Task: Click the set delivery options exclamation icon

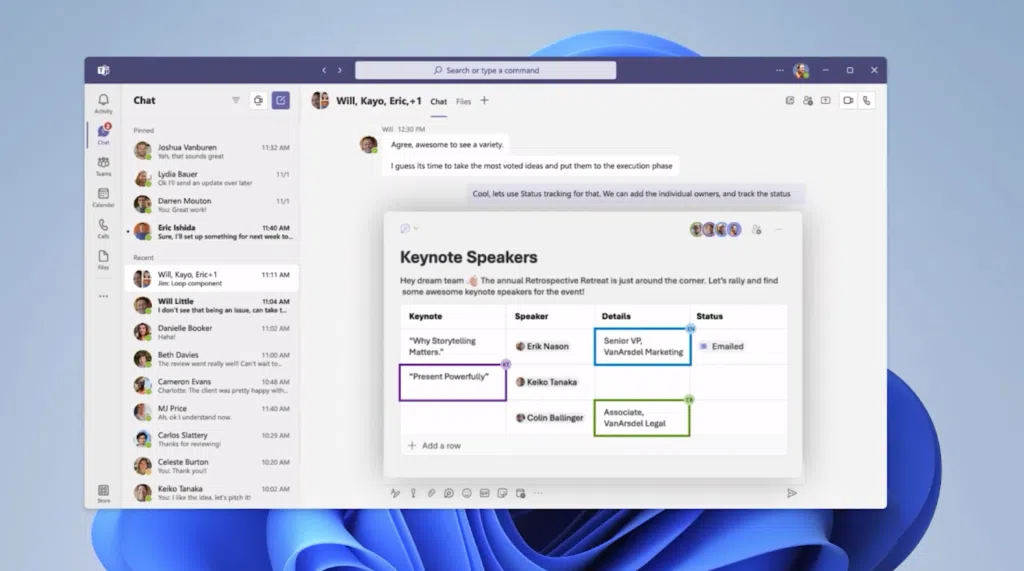Action: (413, 493)
